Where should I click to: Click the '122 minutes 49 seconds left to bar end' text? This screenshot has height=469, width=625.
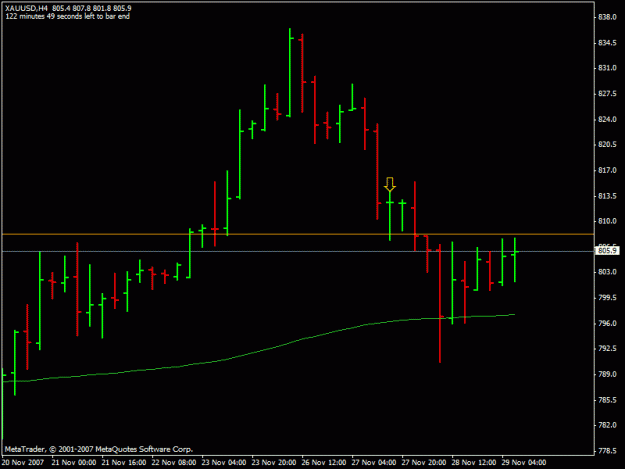67,16
